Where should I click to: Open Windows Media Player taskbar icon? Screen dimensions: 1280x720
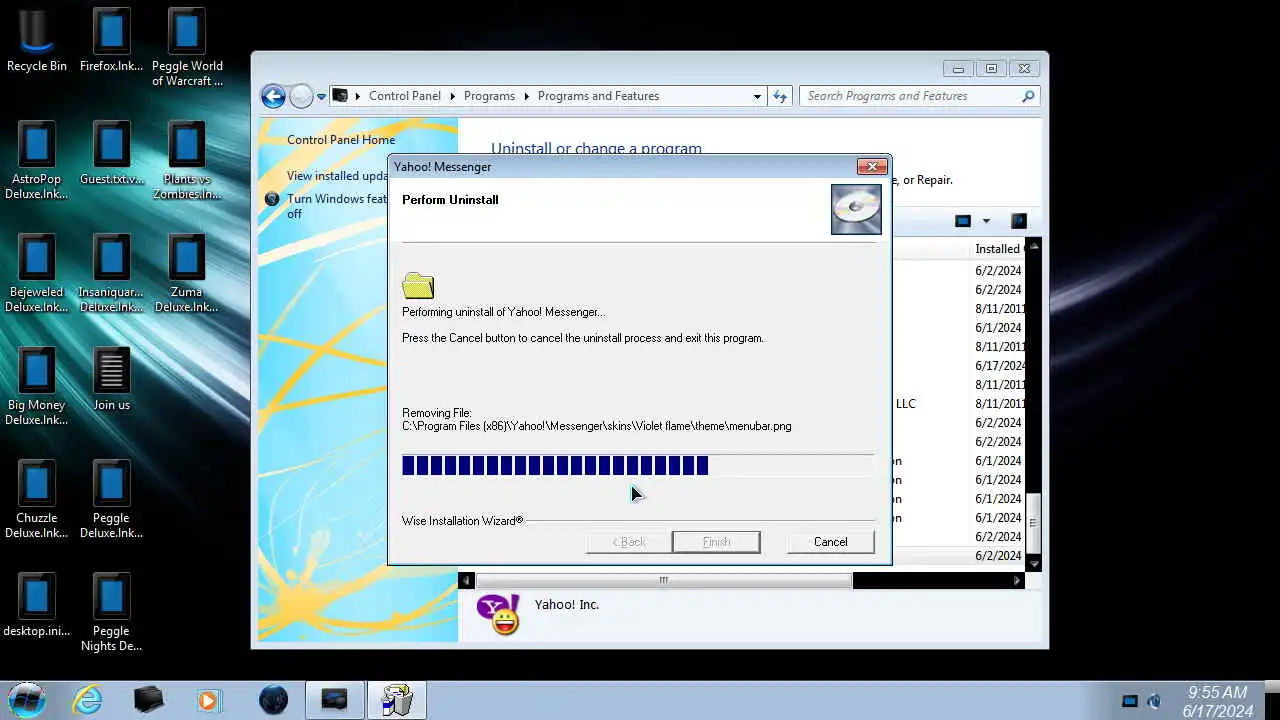[x=208, y=700]
